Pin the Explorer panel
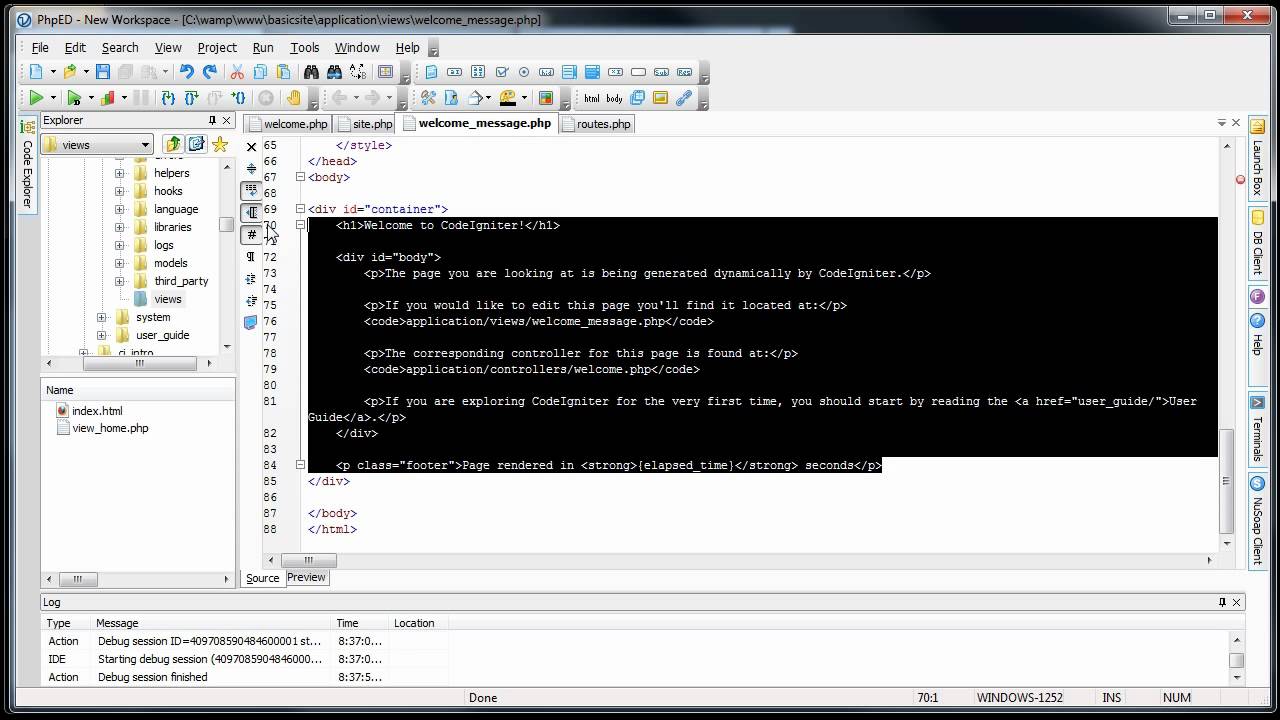The image size is (1280, 720). click(212, 120)
